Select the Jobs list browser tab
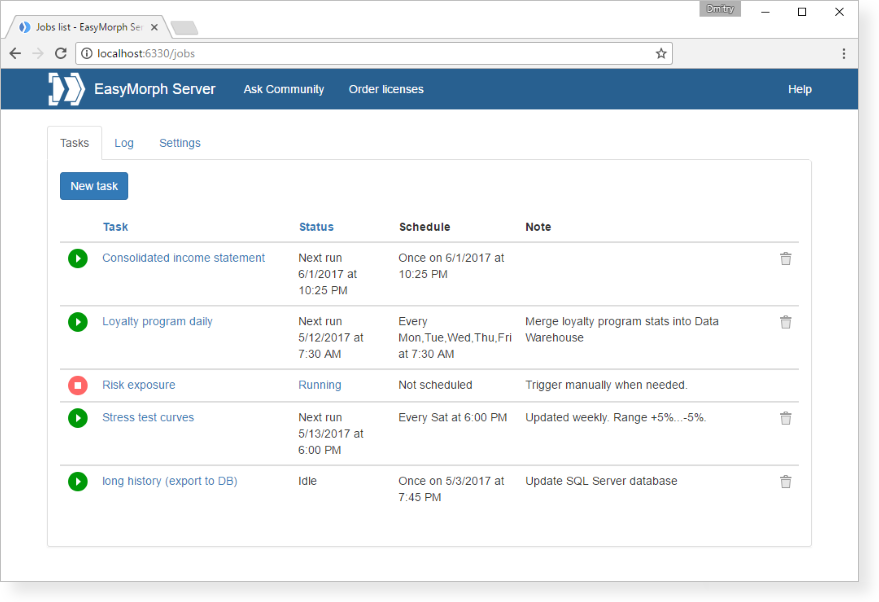879x602 pixels. click(x=89, y=27)
